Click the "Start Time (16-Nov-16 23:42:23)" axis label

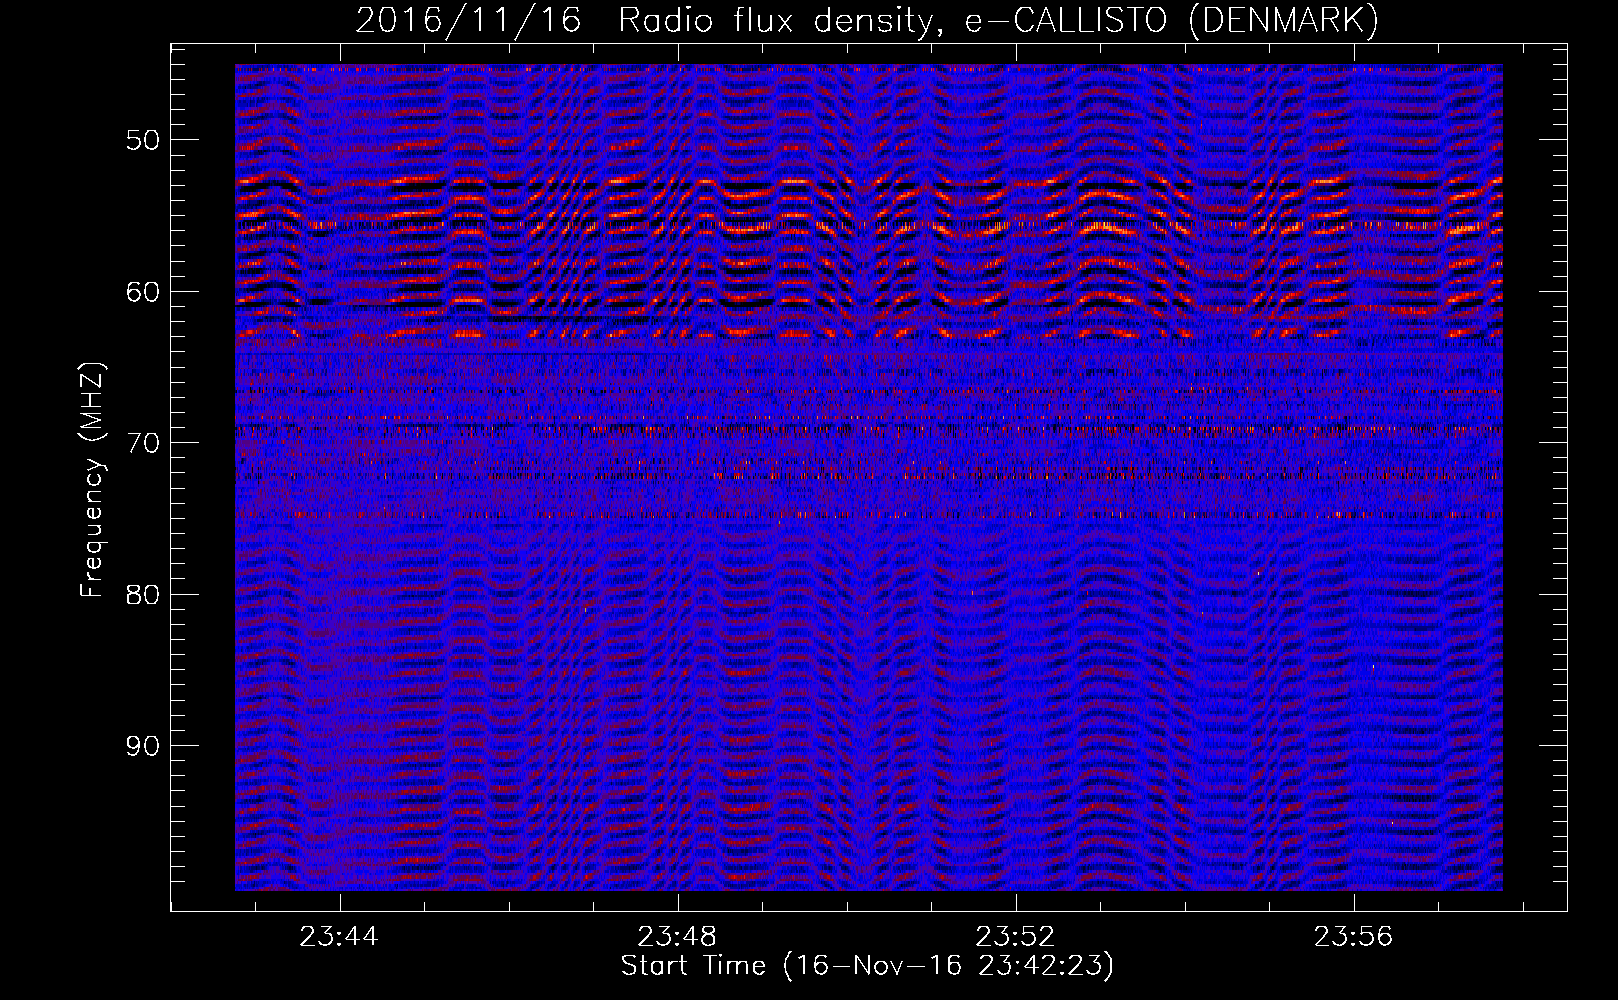(x=867, y=966)
